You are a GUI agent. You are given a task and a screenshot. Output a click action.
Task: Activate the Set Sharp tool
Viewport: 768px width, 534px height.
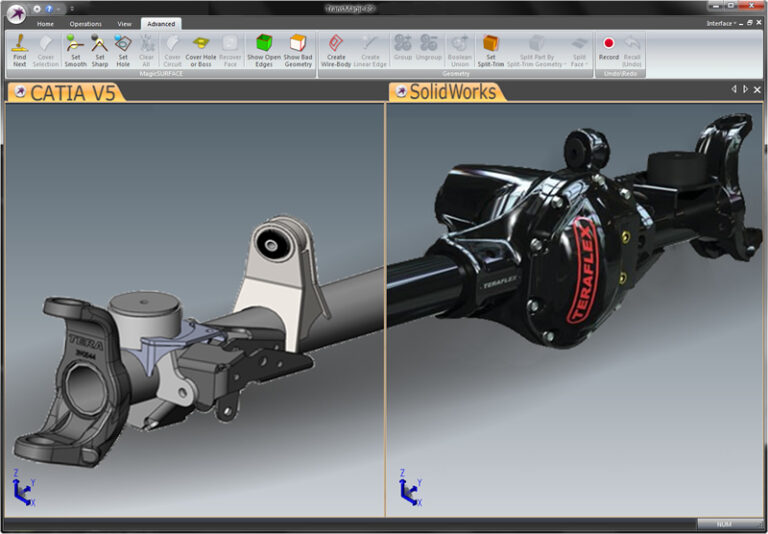(x=100, y=49)
